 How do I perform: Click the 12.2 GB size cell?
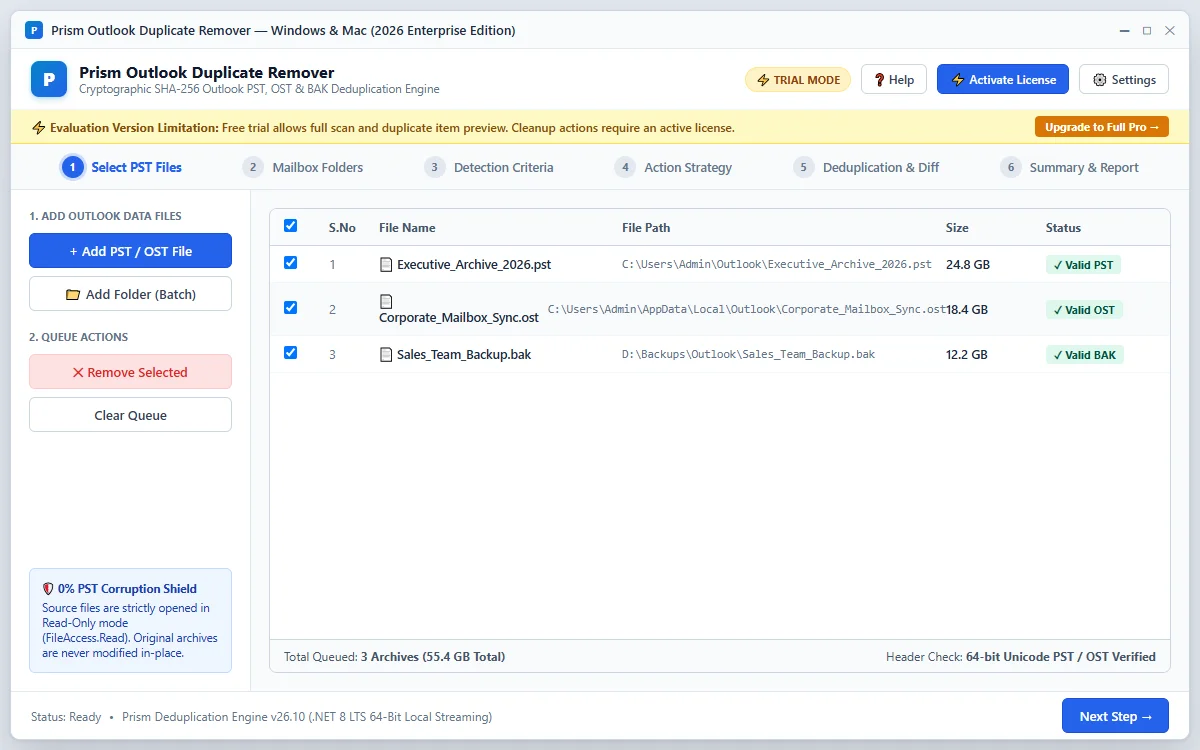coord(967,355)
